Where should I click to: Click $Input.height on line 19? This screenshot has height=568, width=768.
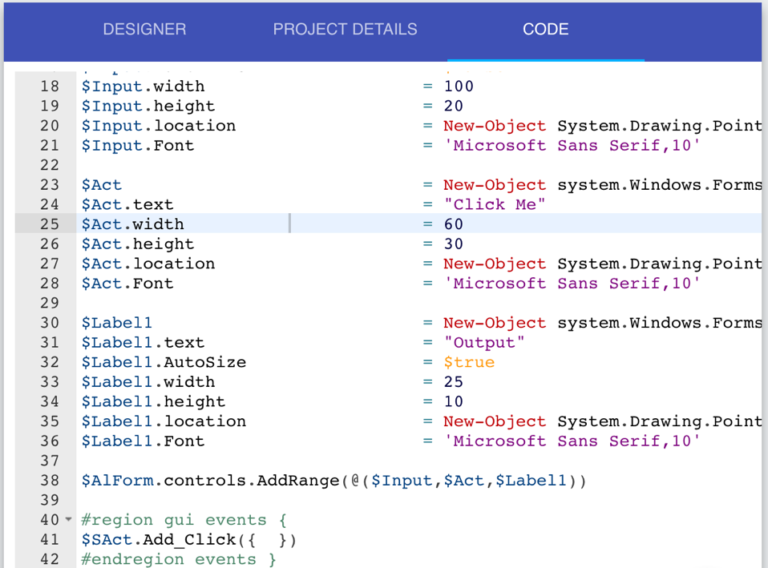[x=148, y=106]
